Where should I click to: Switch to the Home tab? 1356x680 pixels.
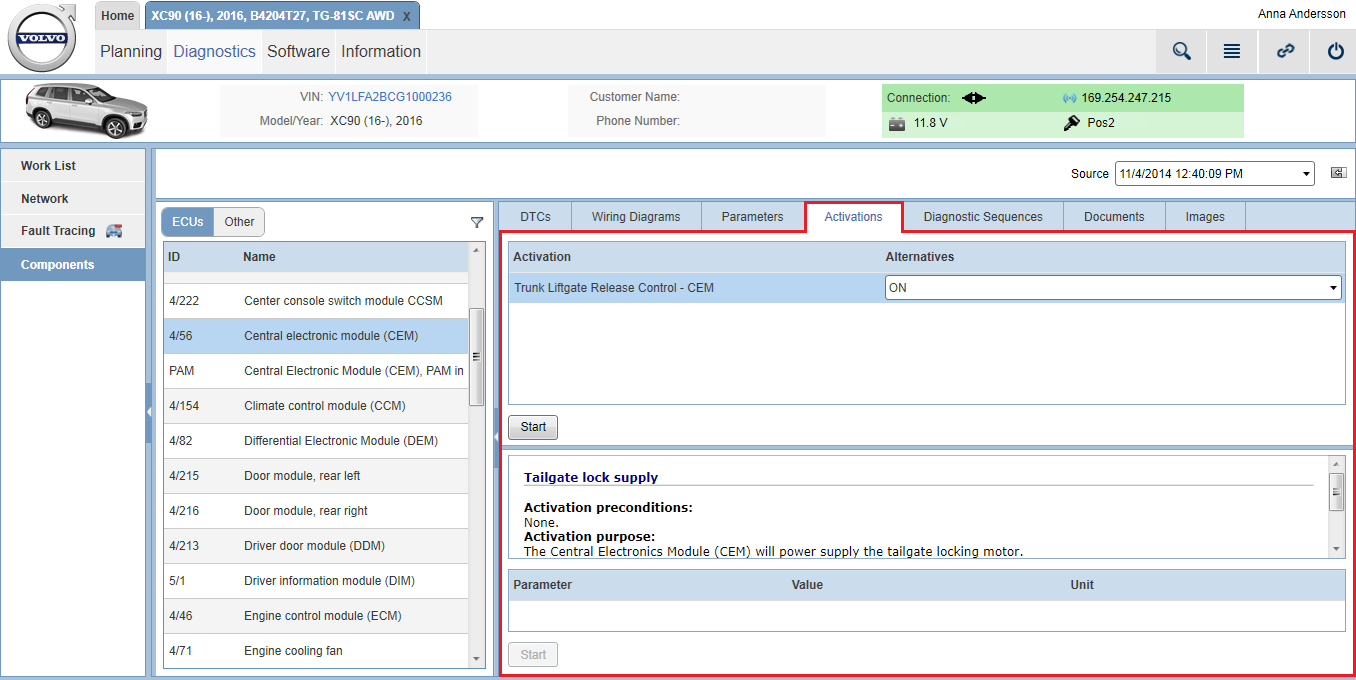pos(118,16)
